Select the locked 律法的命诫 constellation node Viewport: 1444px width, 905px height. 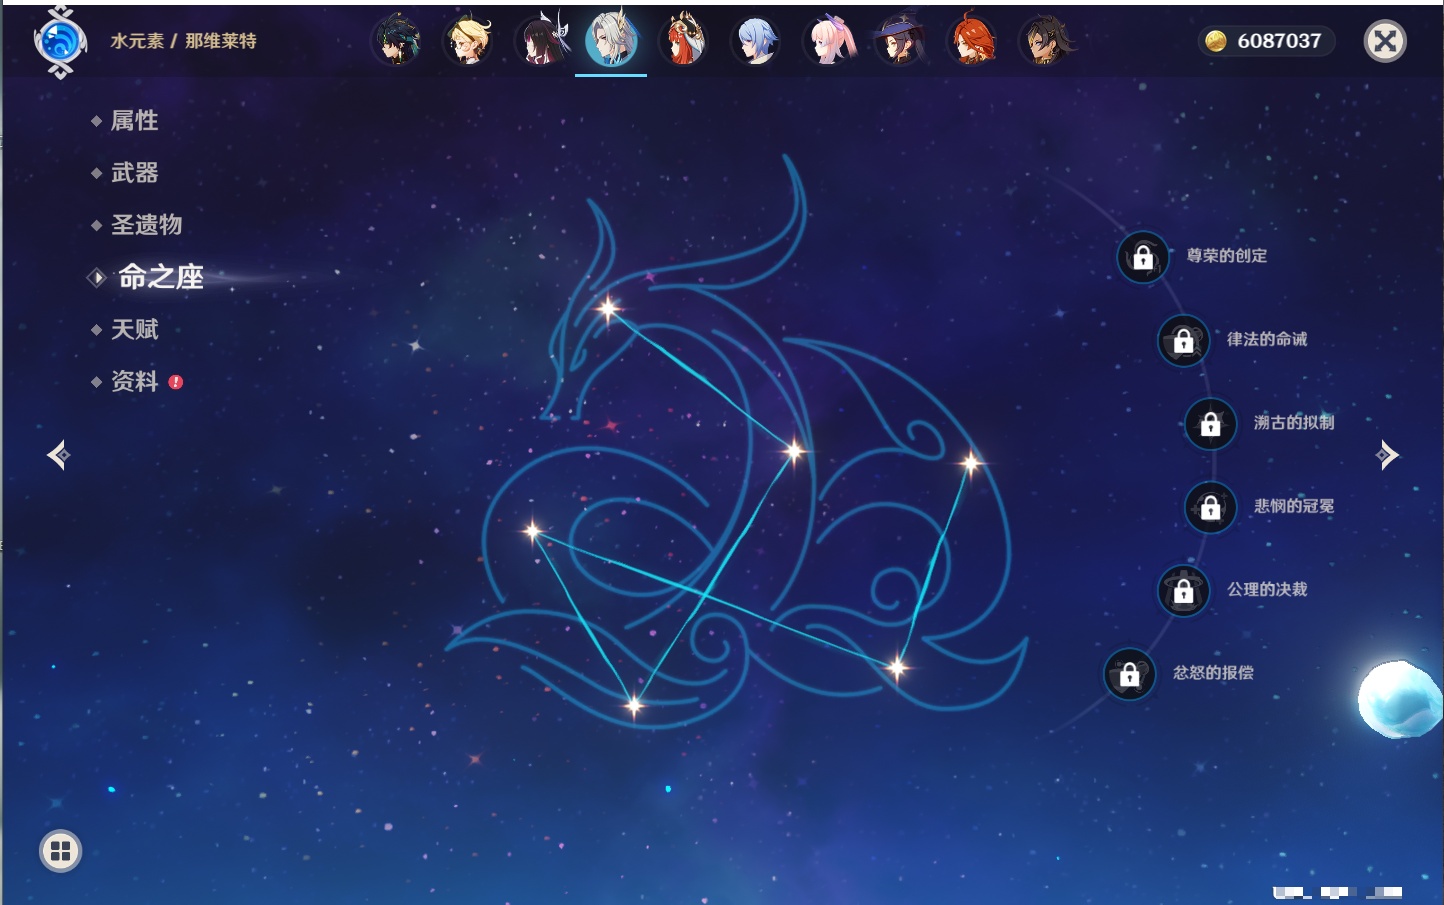pyautogui.click(x=1184, y=341)
